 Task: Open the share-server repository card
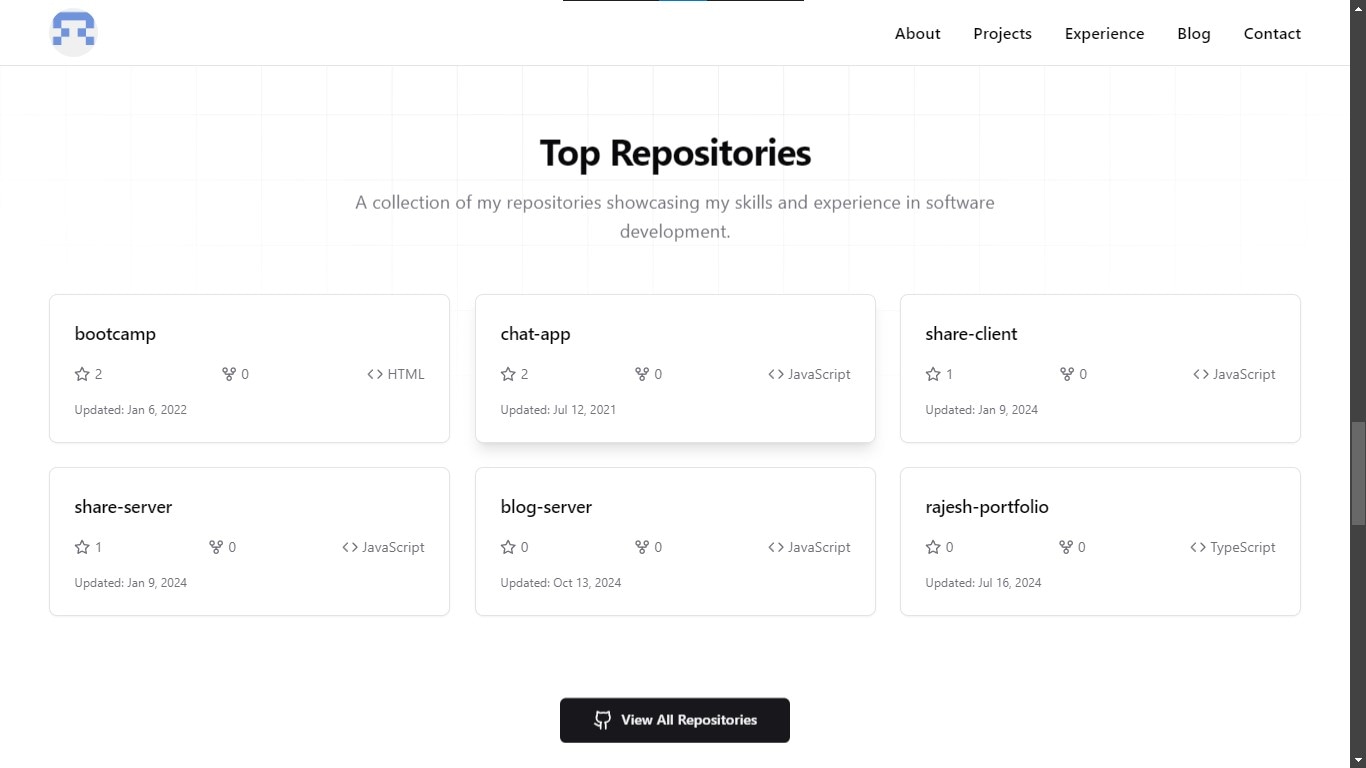point(249,541)
